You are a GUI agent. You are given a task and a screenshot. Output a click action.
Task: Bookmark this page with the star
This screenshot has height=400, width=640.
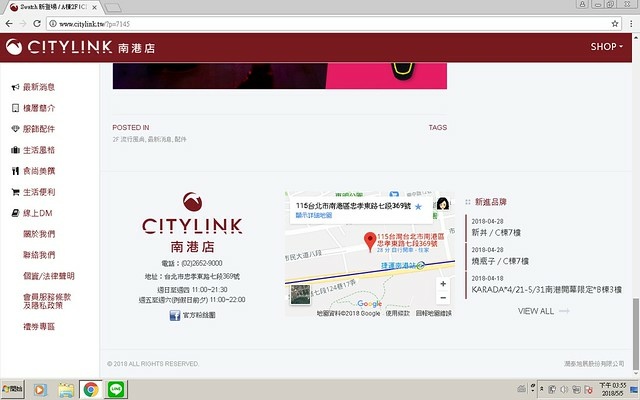click(x=615, y=24)
